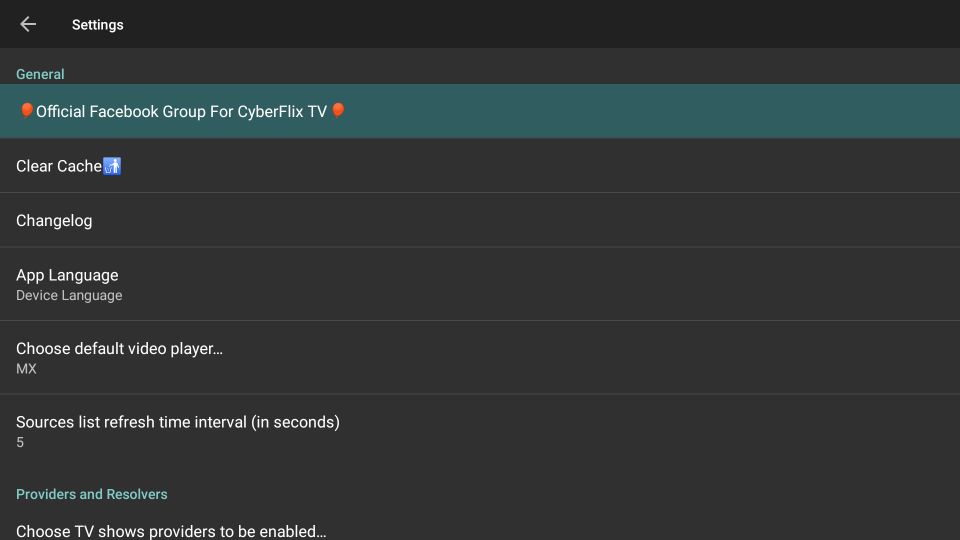Open Choose default video player setting
The width and height of the screenshot is (960, 540).
click(x=480, y=358)
